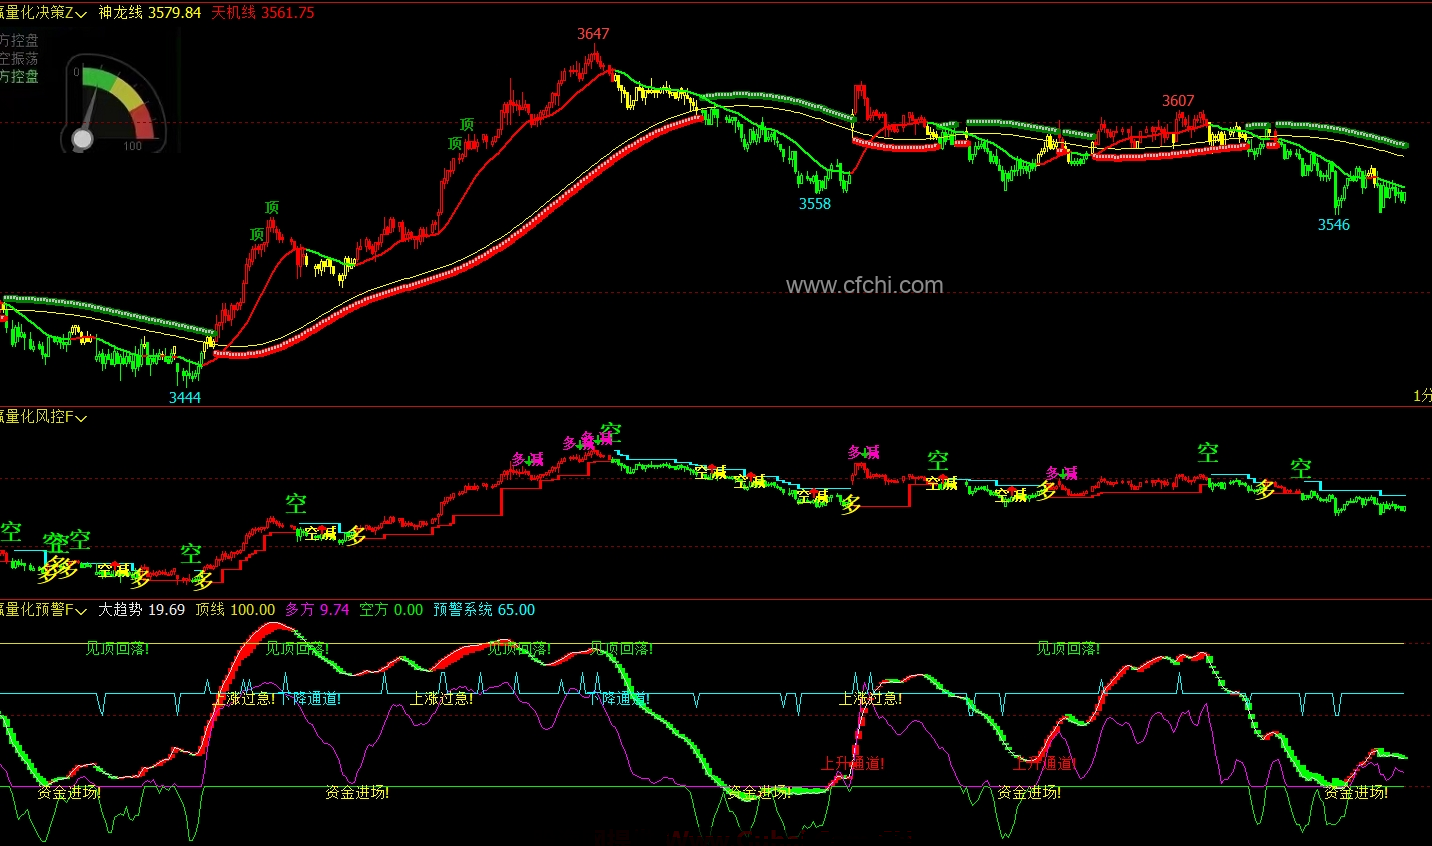Click the 3558 low price label
This screenshot has width=1432, height=846.
coord(814,204)
